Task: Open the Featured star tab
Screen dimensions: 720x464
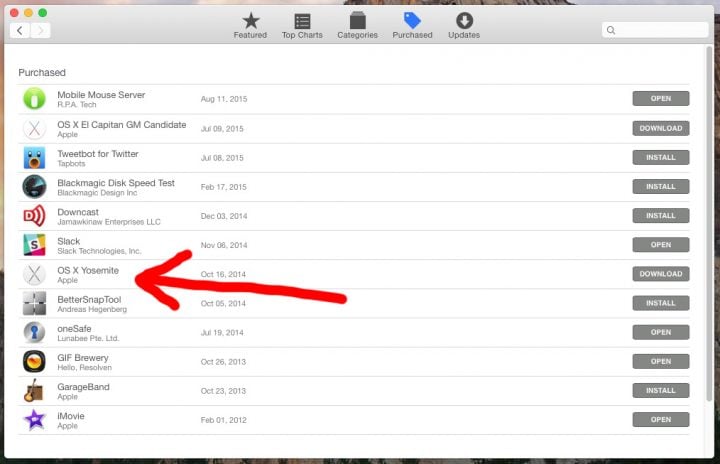Action: click(x=250, y=26)
